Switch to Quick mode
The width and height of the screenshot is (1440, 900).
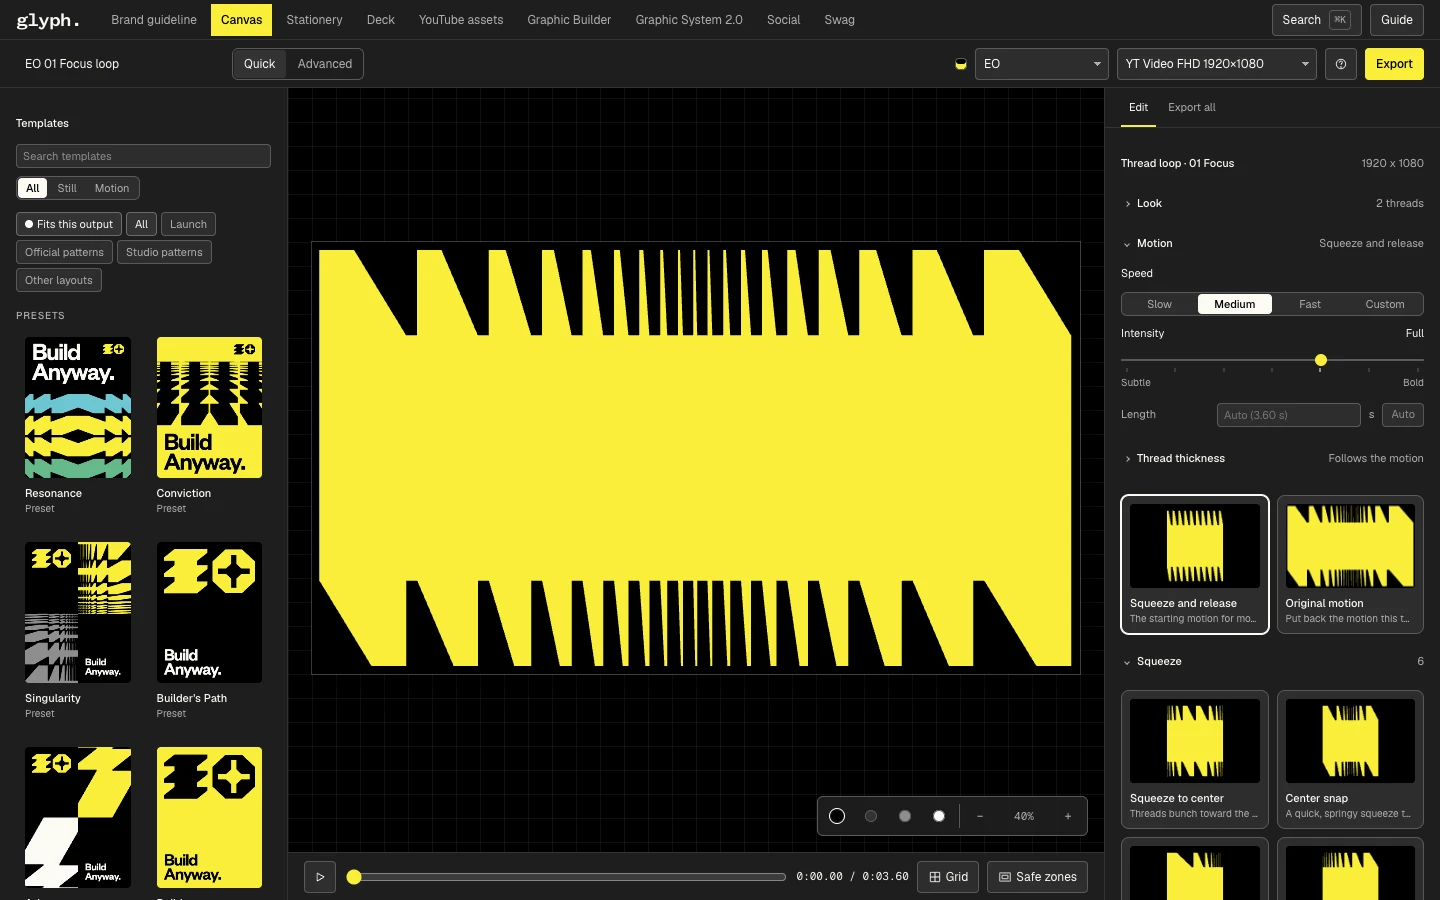[x=259, y=64]
